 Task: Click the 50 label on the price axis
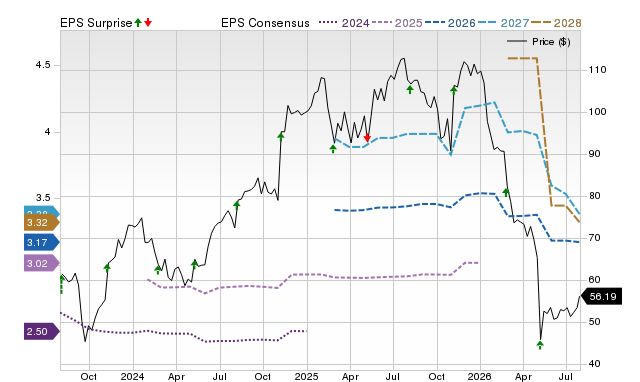pyautogui.click(x=594, y=322)
